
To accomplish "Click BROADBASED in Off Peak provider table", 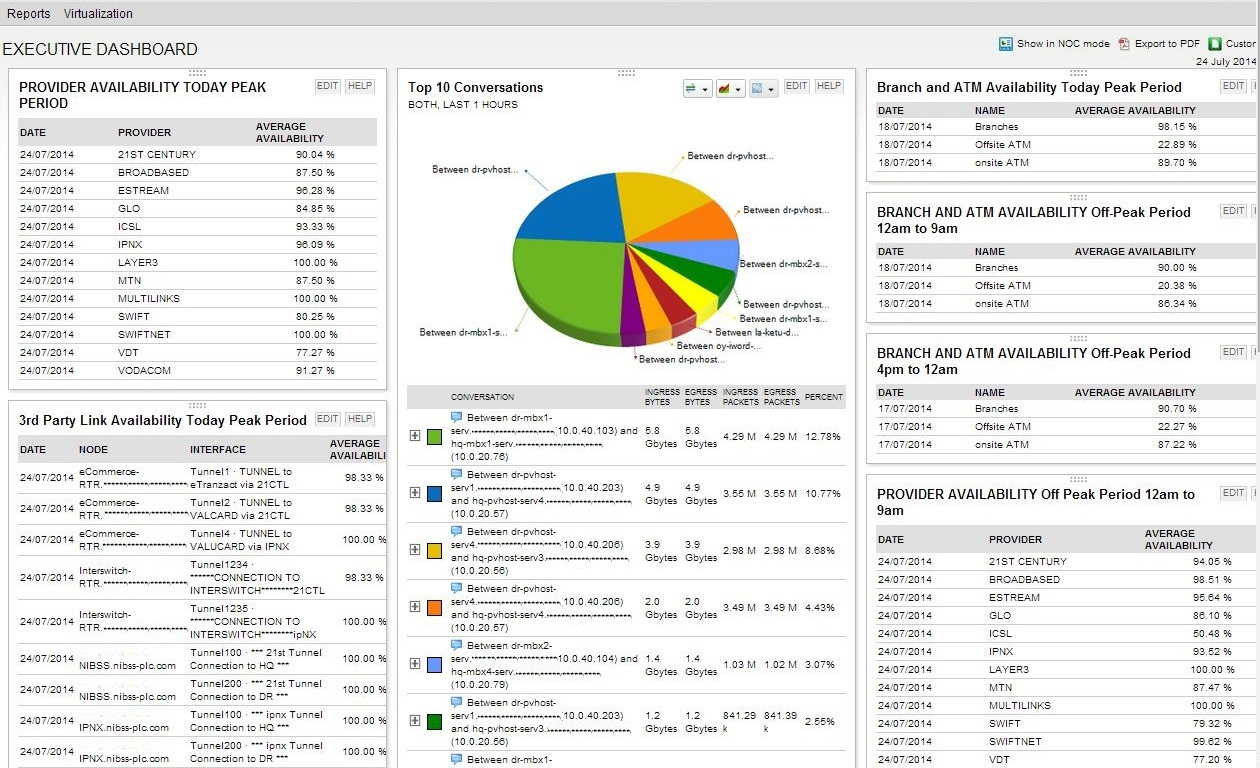I will 1024,579.
